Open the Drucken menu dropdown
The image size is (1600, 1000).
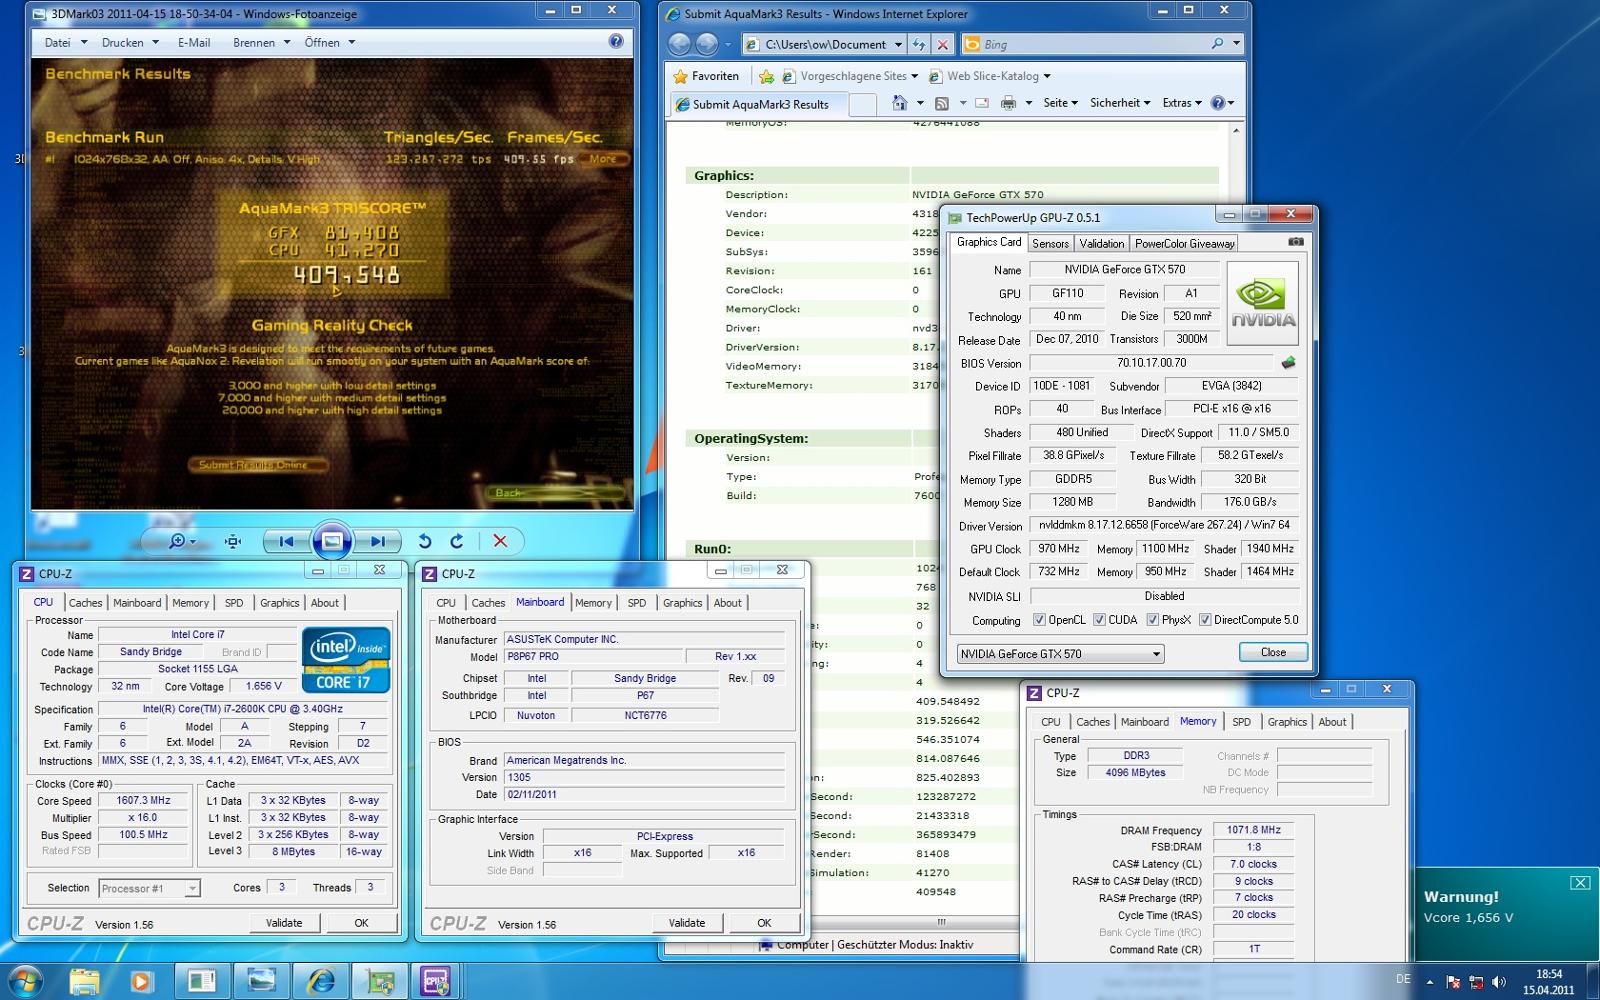click(130, 43)
